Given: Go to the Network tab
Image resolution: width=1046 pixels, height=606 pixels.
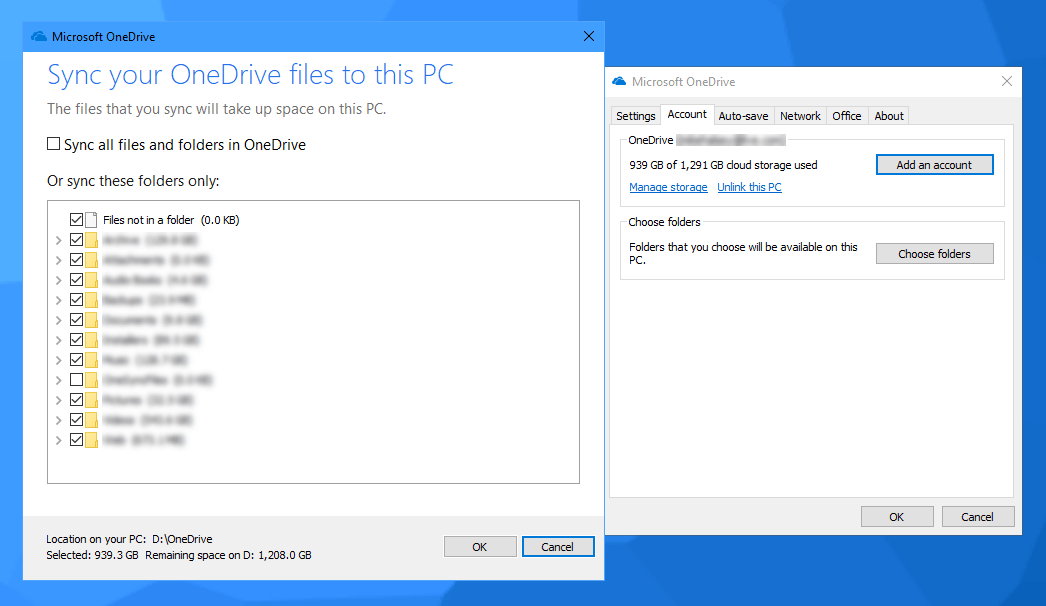Looking at the screenshot, I should [800, 116].
